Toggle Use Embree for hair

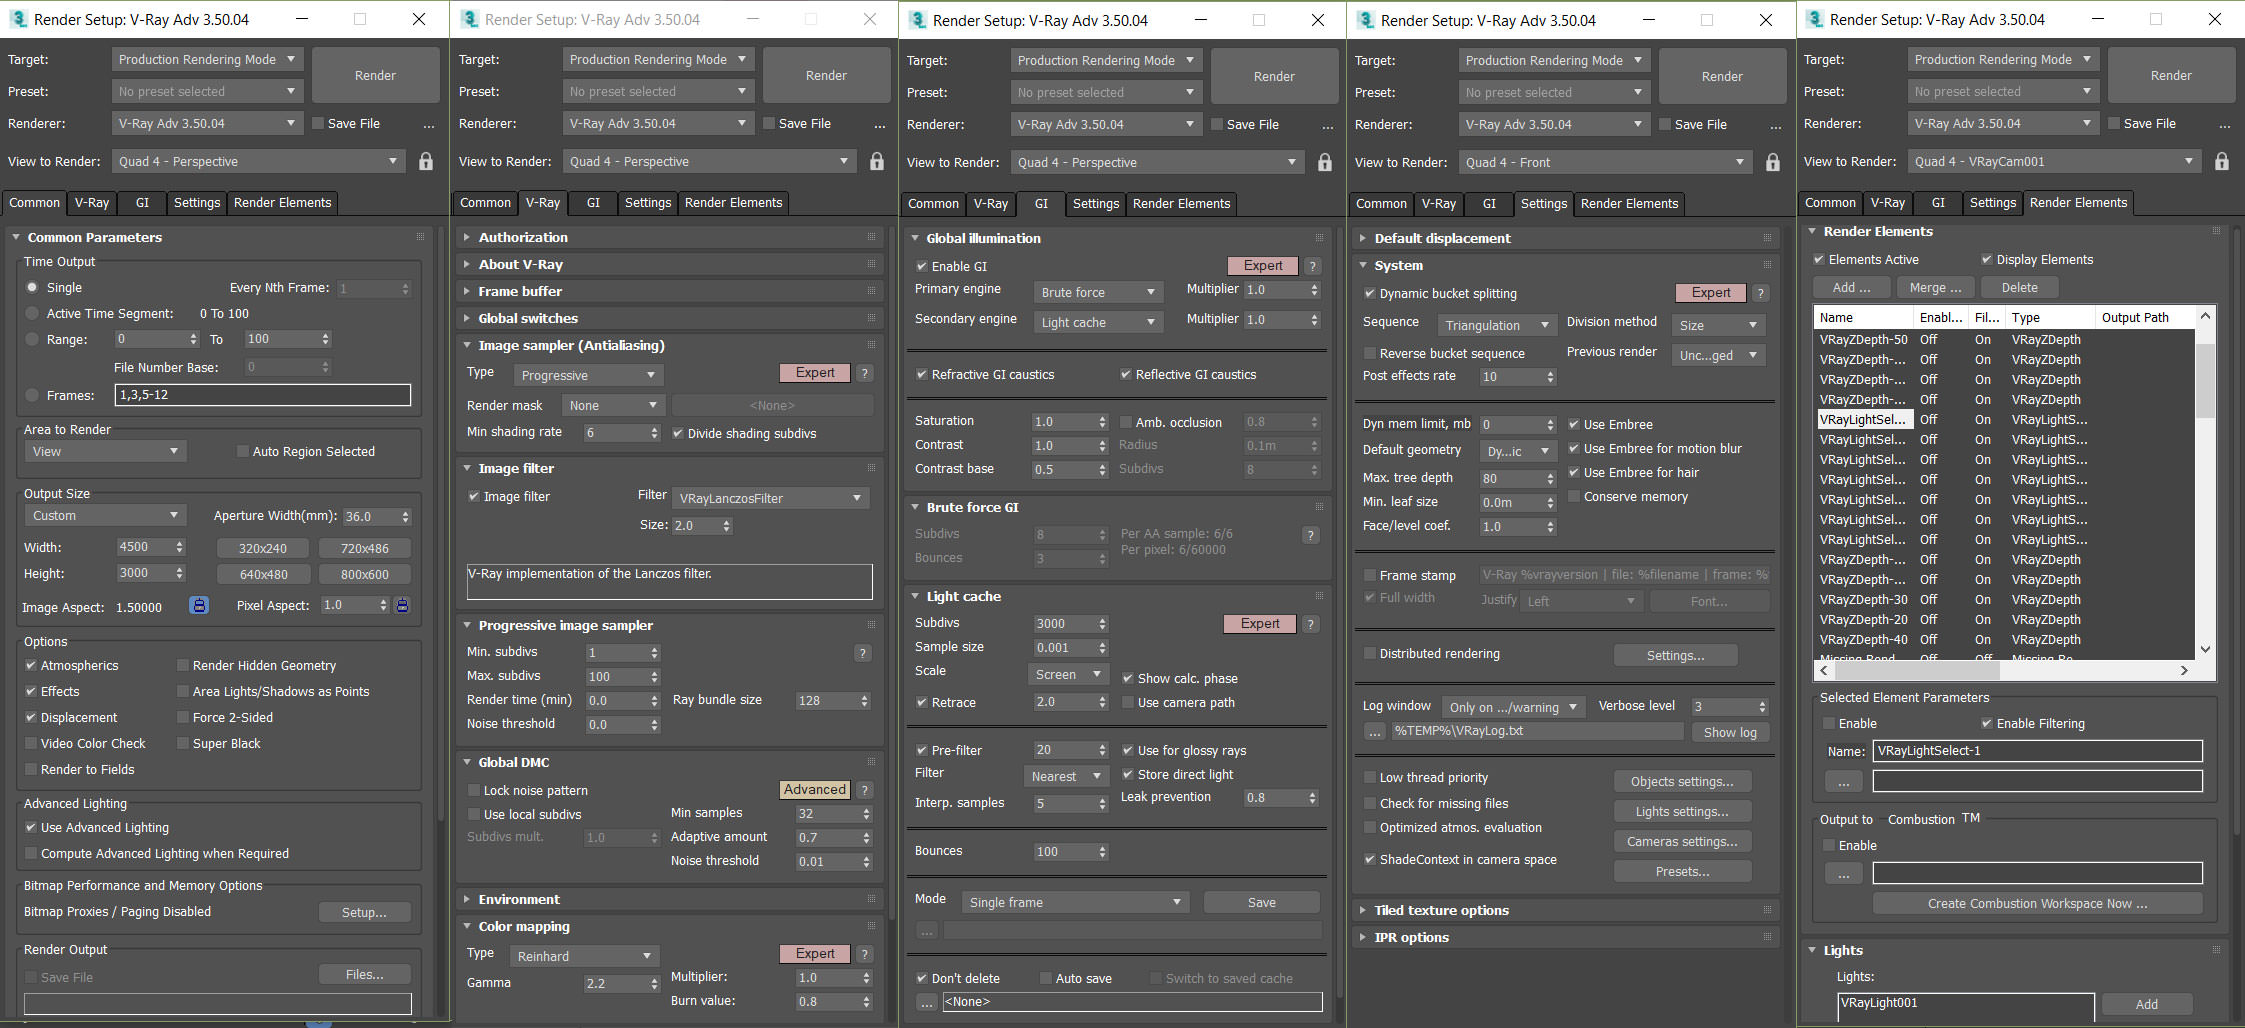point(1574,472)
